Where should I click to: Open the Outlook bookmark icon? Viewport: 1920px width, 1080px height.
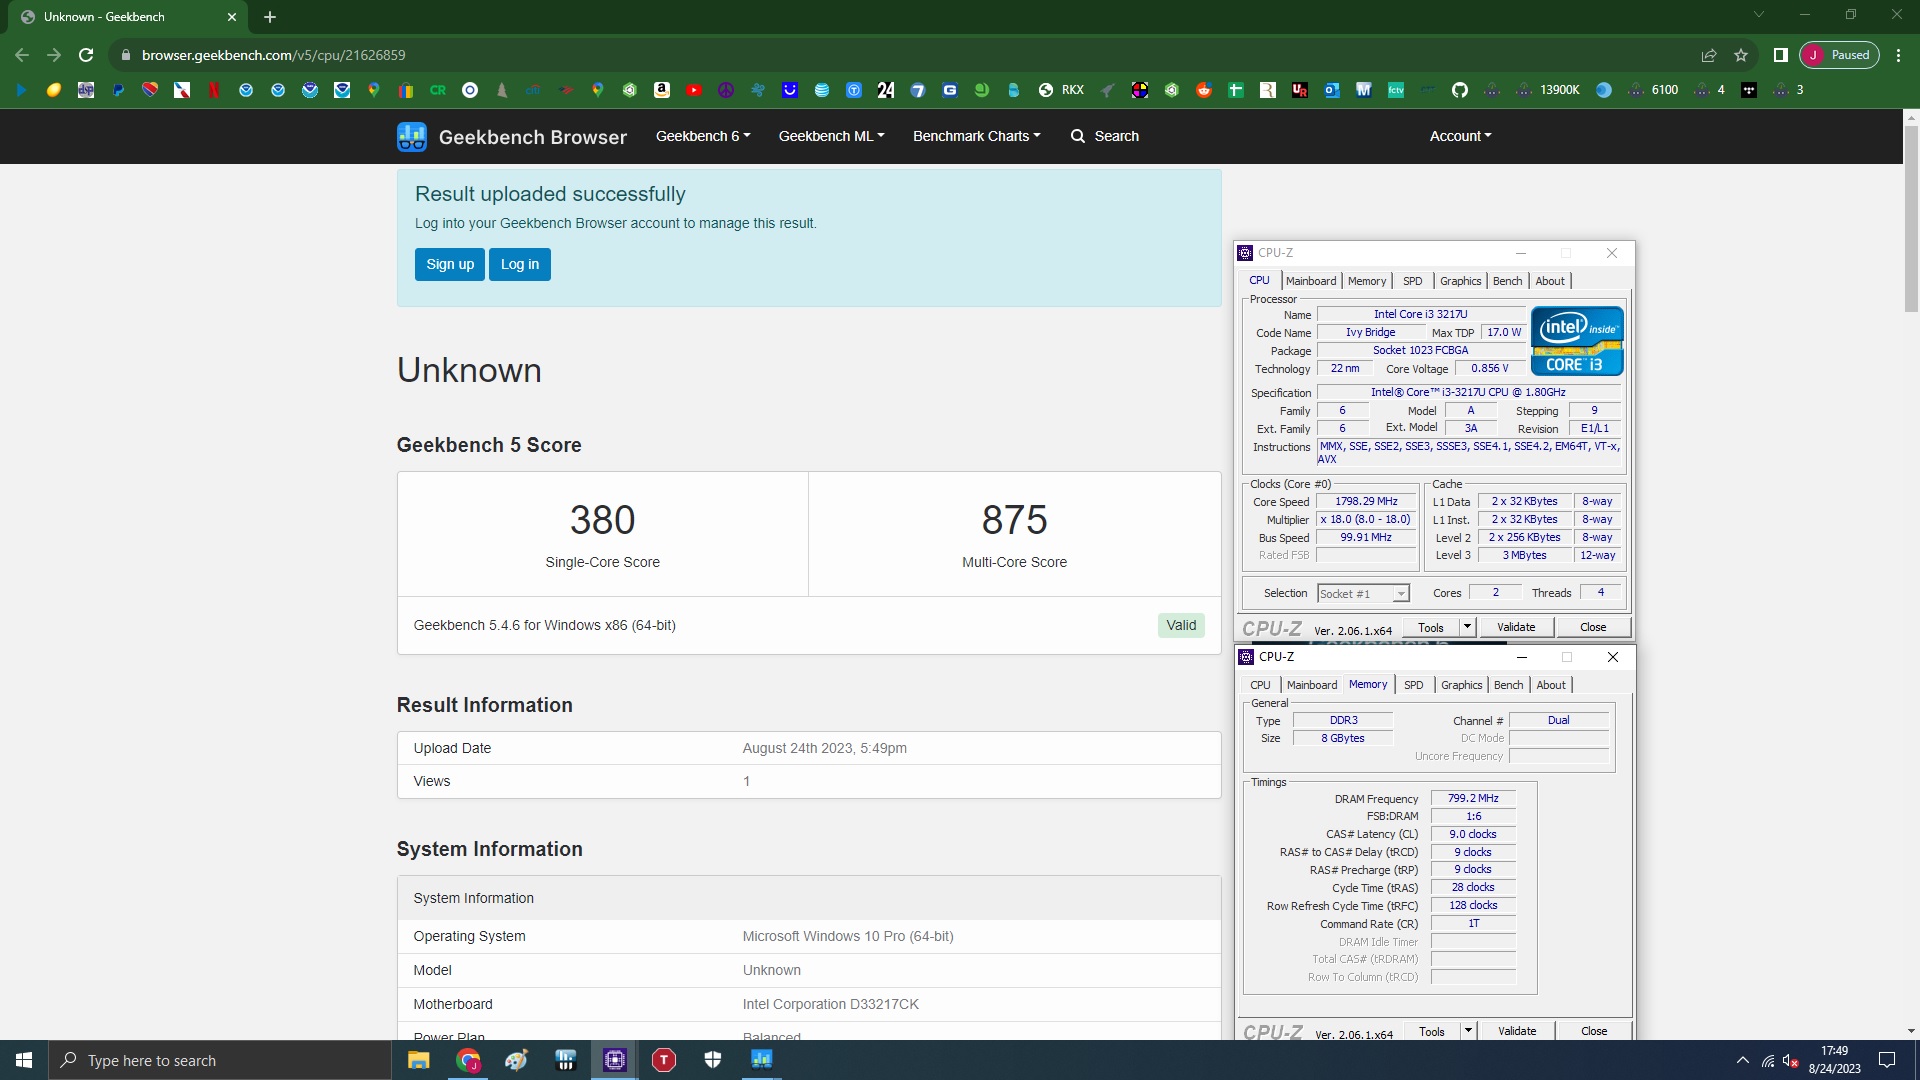(x=1332, y=90)
